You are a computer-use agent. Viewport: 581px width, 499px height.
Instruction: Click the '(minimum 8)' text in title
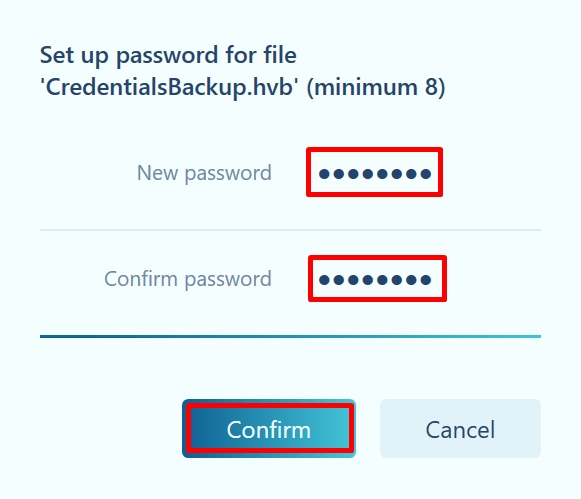click(x=376, y=88)
